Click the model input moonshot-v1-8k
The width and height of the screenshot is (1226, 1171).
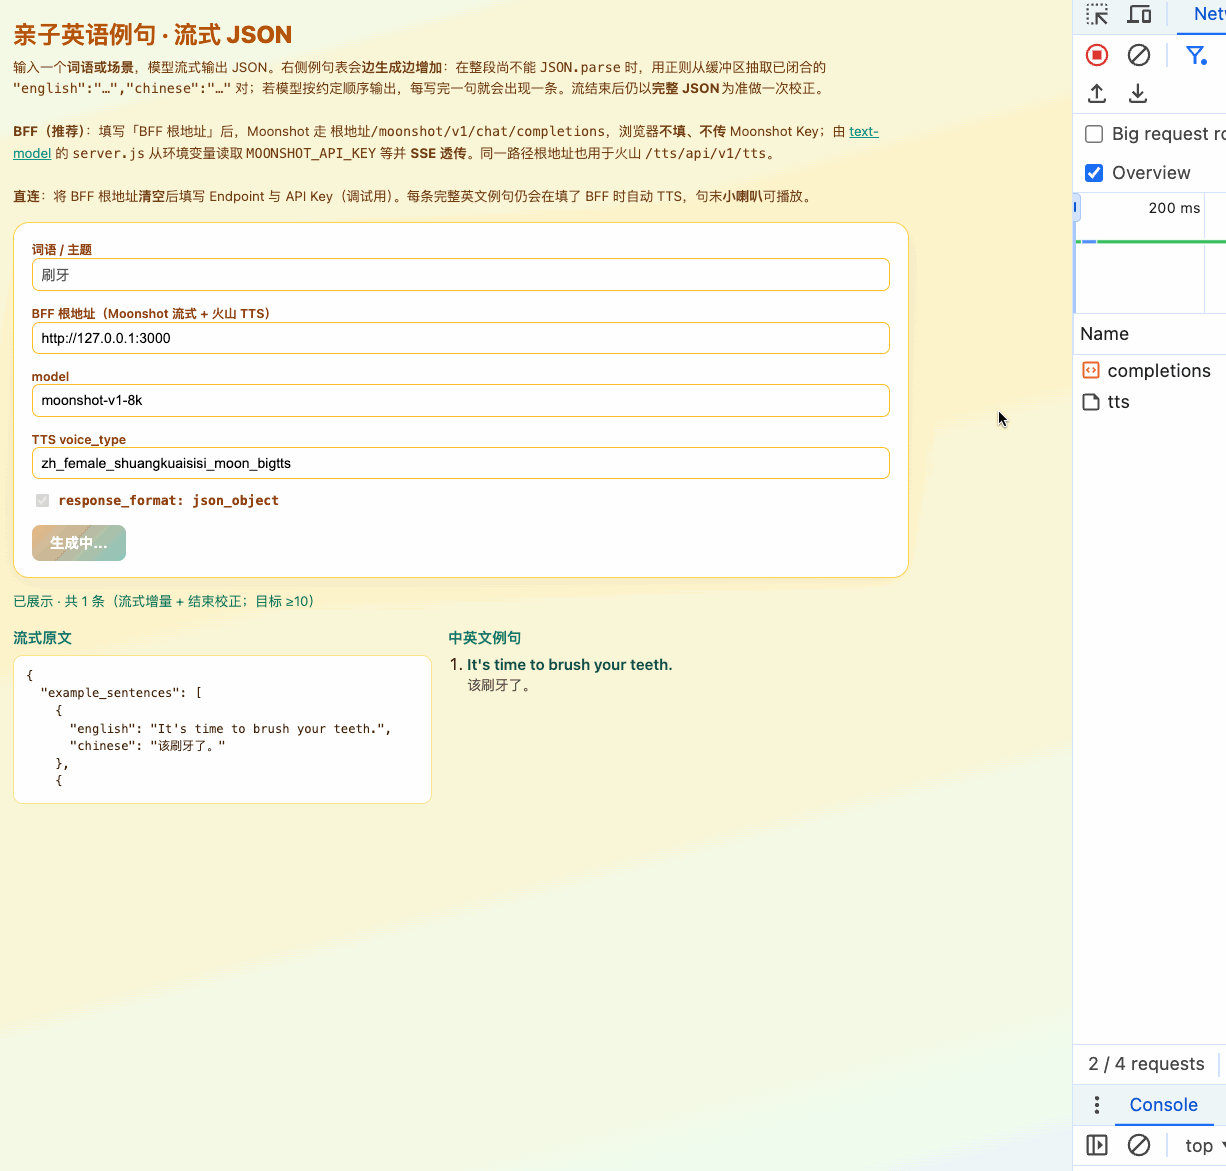coord(460,400)
